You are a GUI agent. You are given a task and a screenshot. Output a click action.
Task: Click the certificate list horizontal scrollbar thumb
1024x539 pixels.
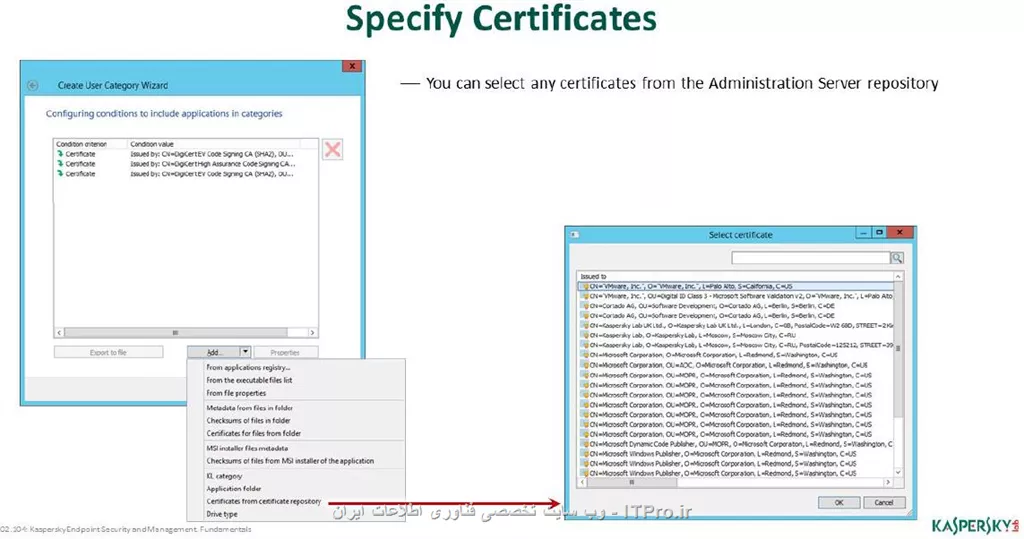632,482
